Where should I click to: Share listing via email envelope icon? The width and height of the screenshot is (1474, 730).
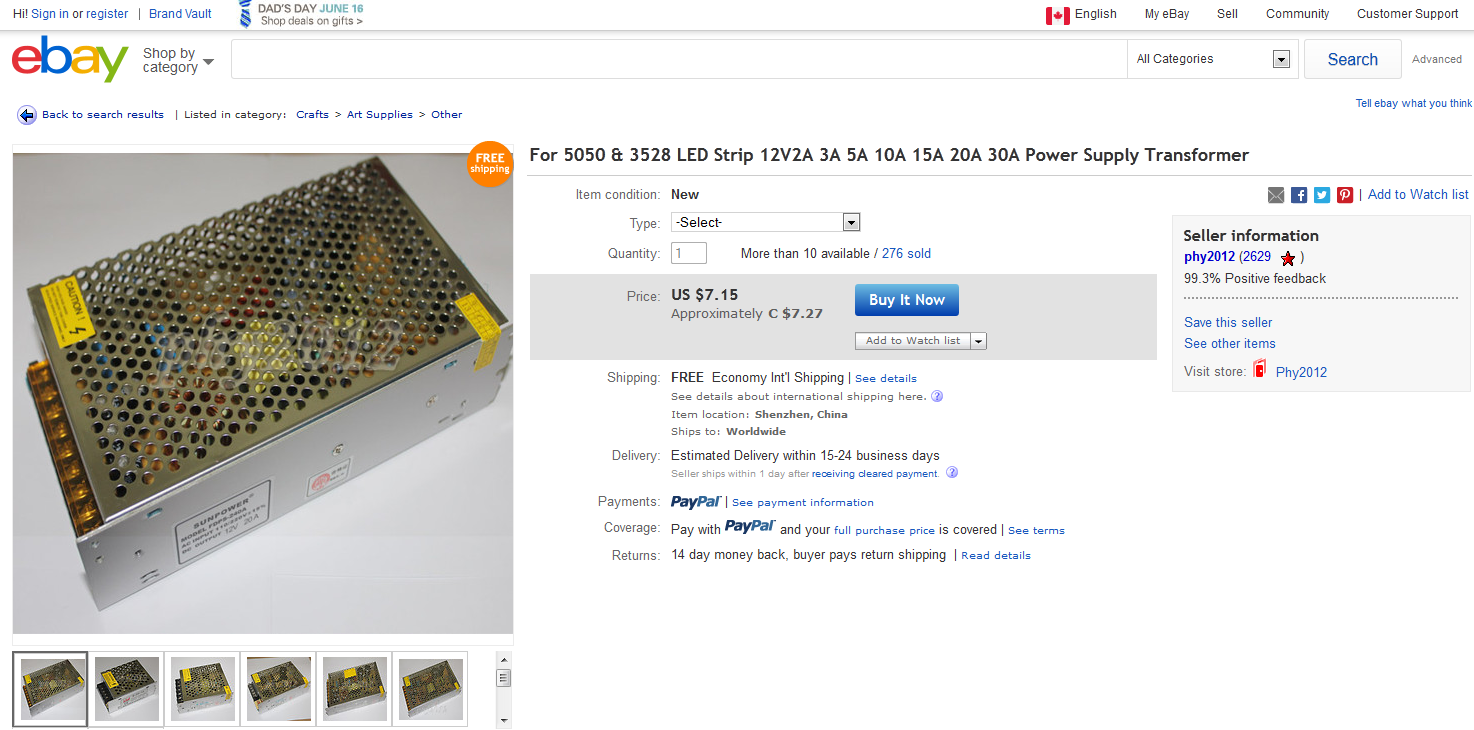point(1276,195)
